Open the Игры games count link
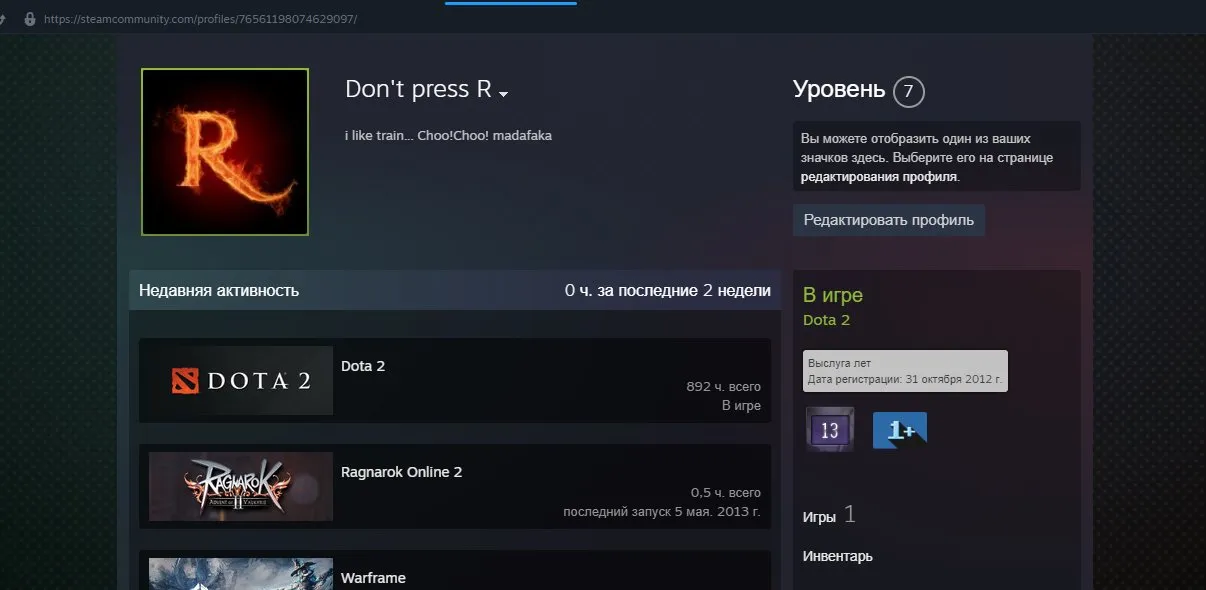Viewport: 1206px width, 590px height. tap(829, 516)
